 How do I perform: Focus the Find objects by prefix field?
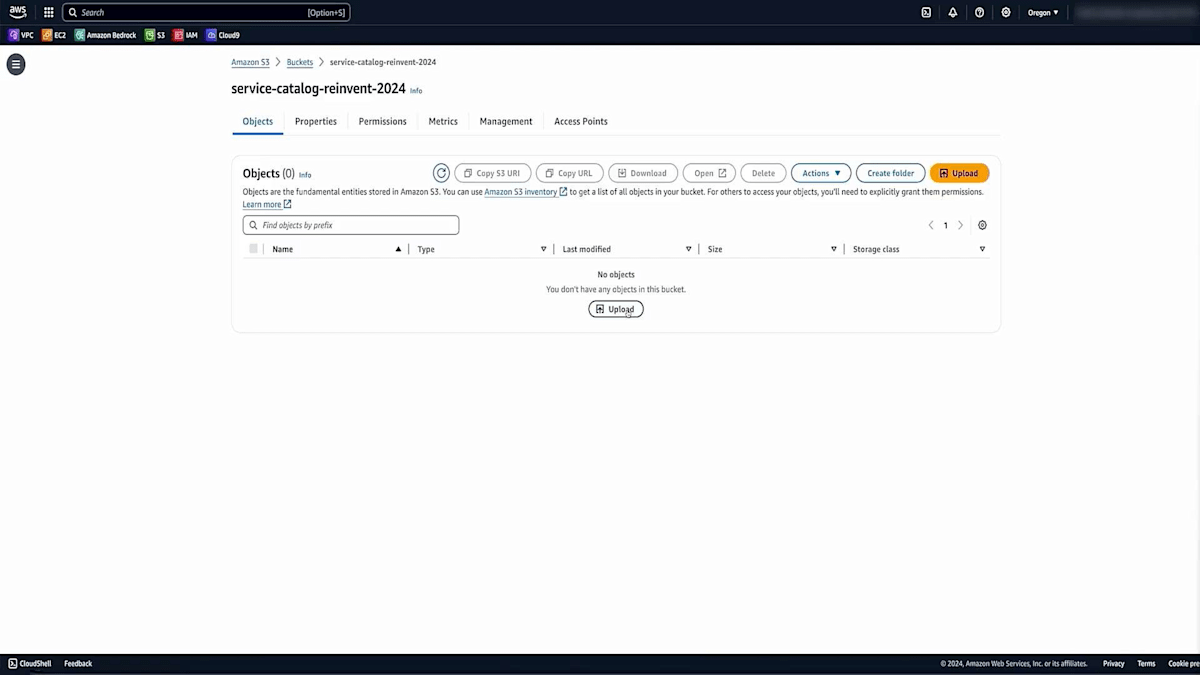tap(351, 225)
